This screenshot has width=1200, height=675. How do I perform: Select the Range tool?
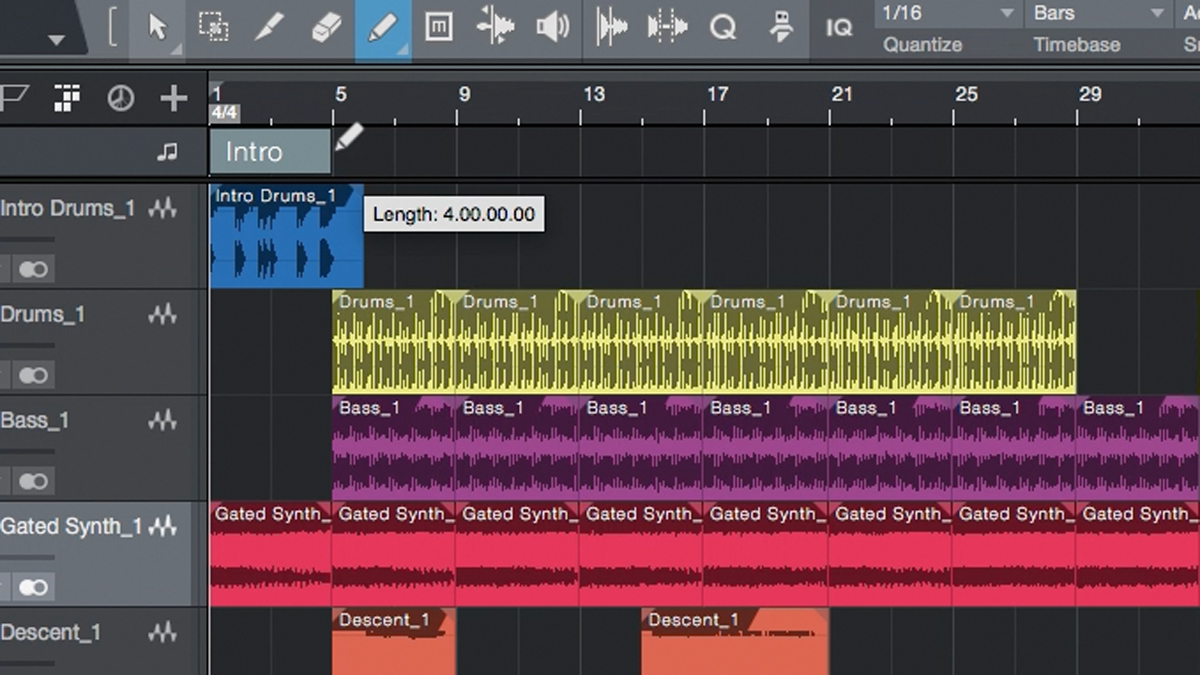point(213,27)
